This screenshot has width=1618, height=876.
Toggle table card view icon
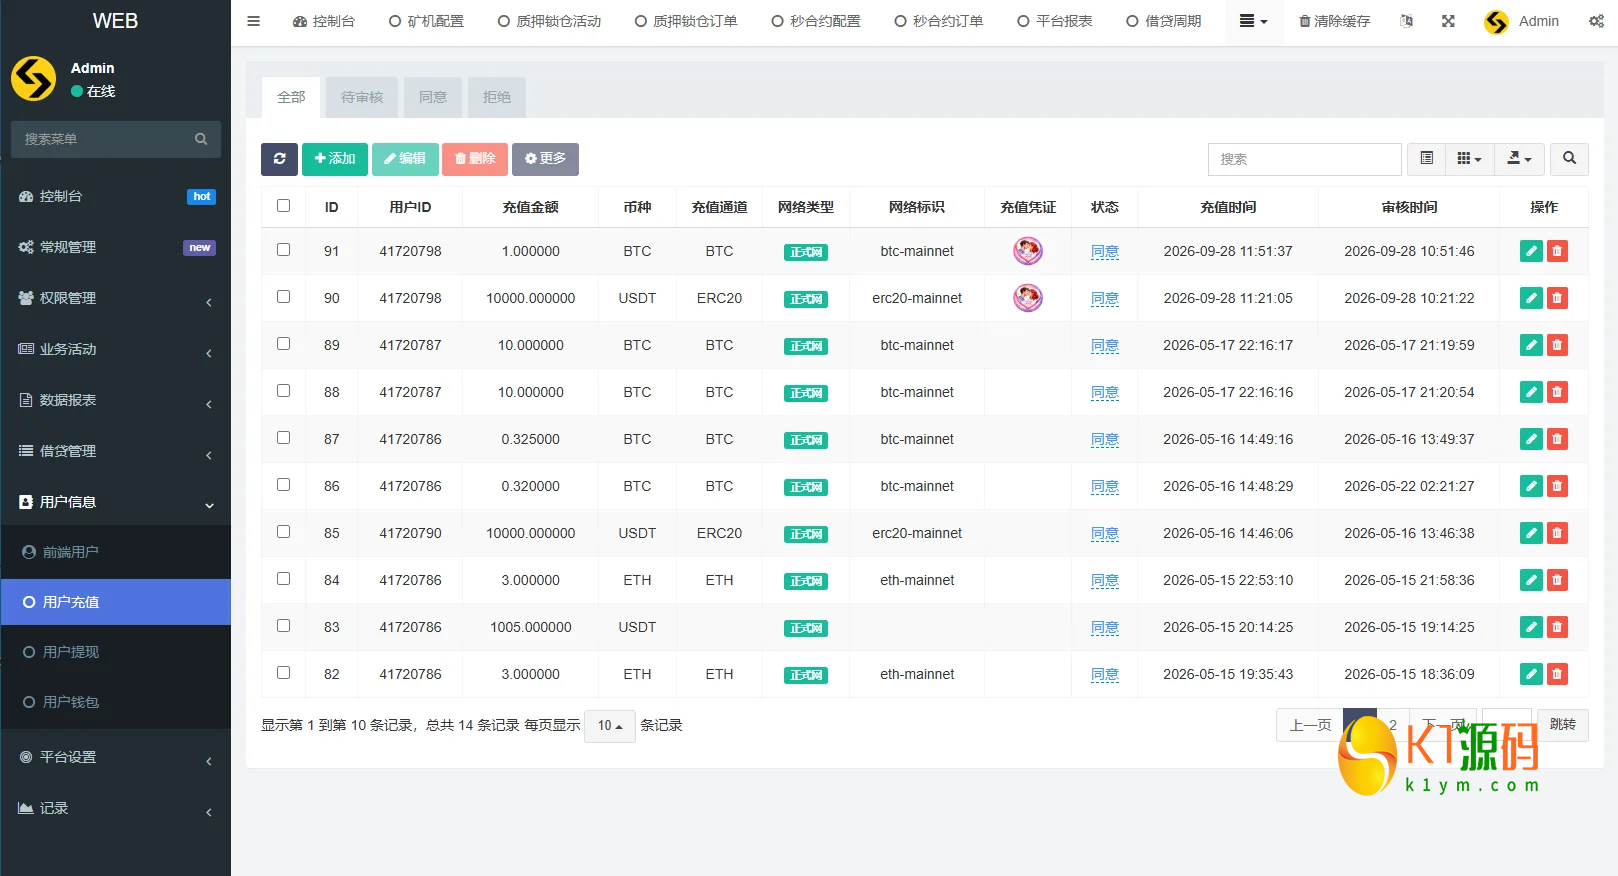(1426, 159)
